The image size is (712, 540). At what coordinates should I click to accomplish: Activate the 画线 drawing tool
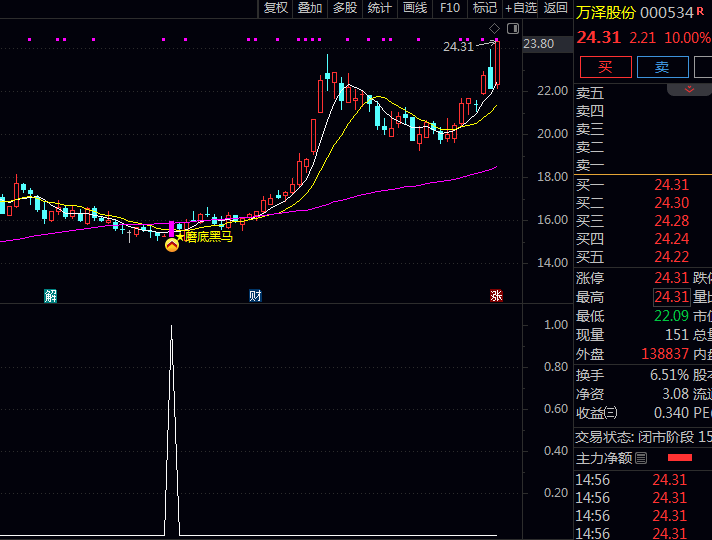tap(415, 8)
